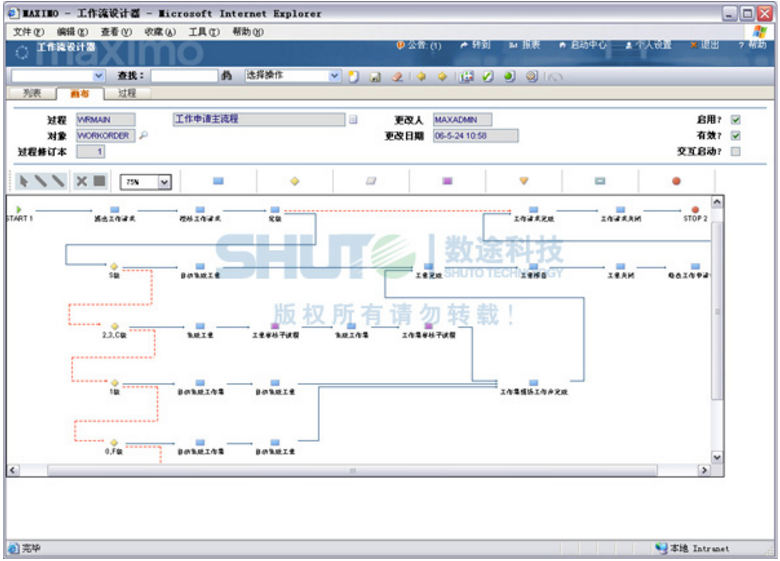Click the canvas horizontal scrollbar thumb

click(x=352, y=470)
